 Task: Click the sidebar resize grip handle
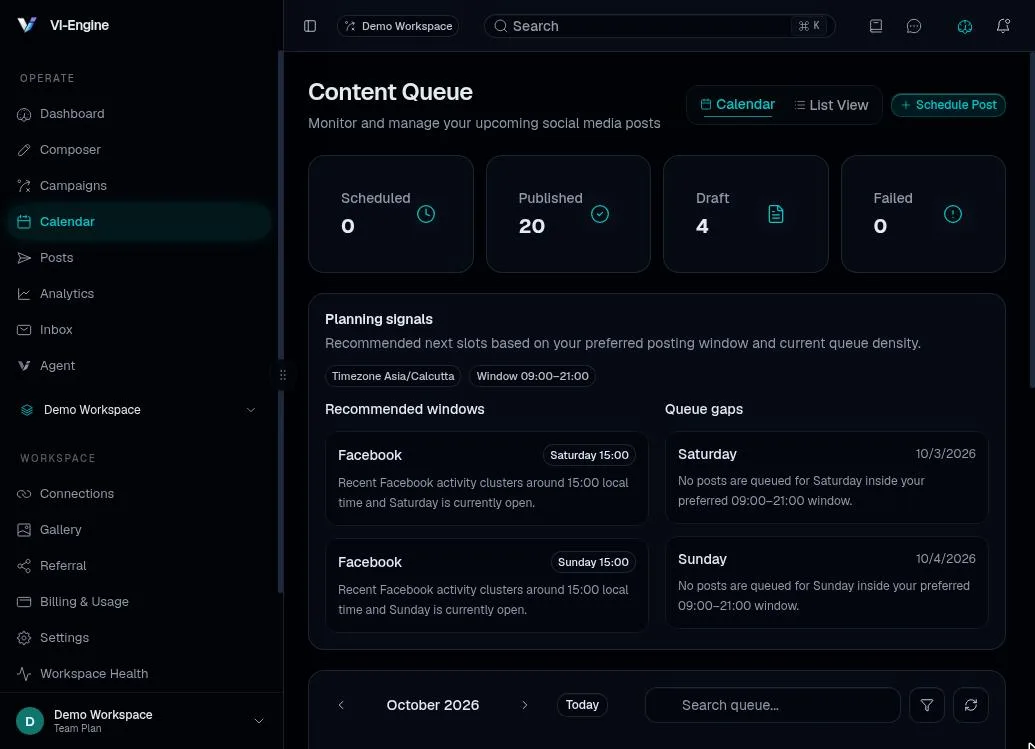283,375
